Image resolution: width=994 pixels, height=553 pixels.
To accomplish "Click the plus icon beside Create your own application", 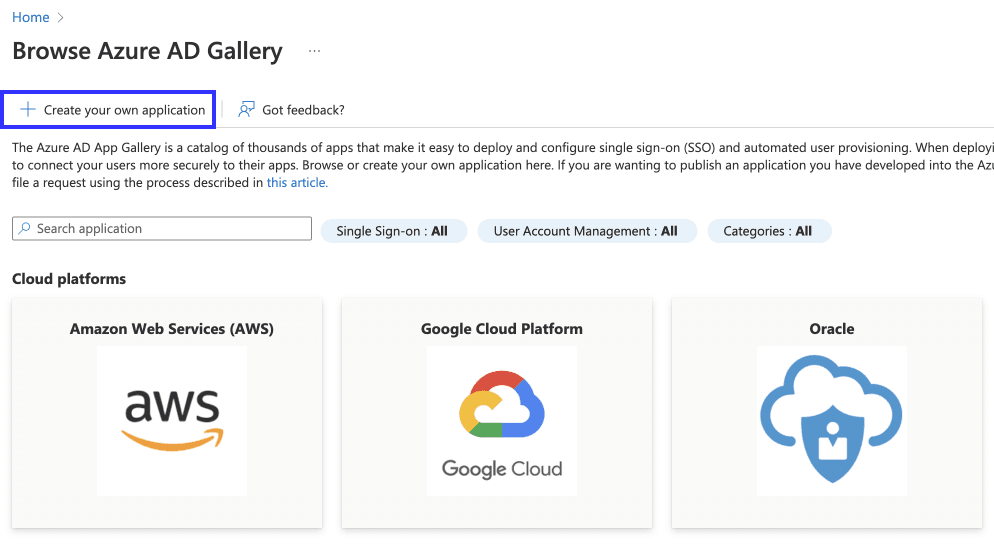I will coord(27,110).
